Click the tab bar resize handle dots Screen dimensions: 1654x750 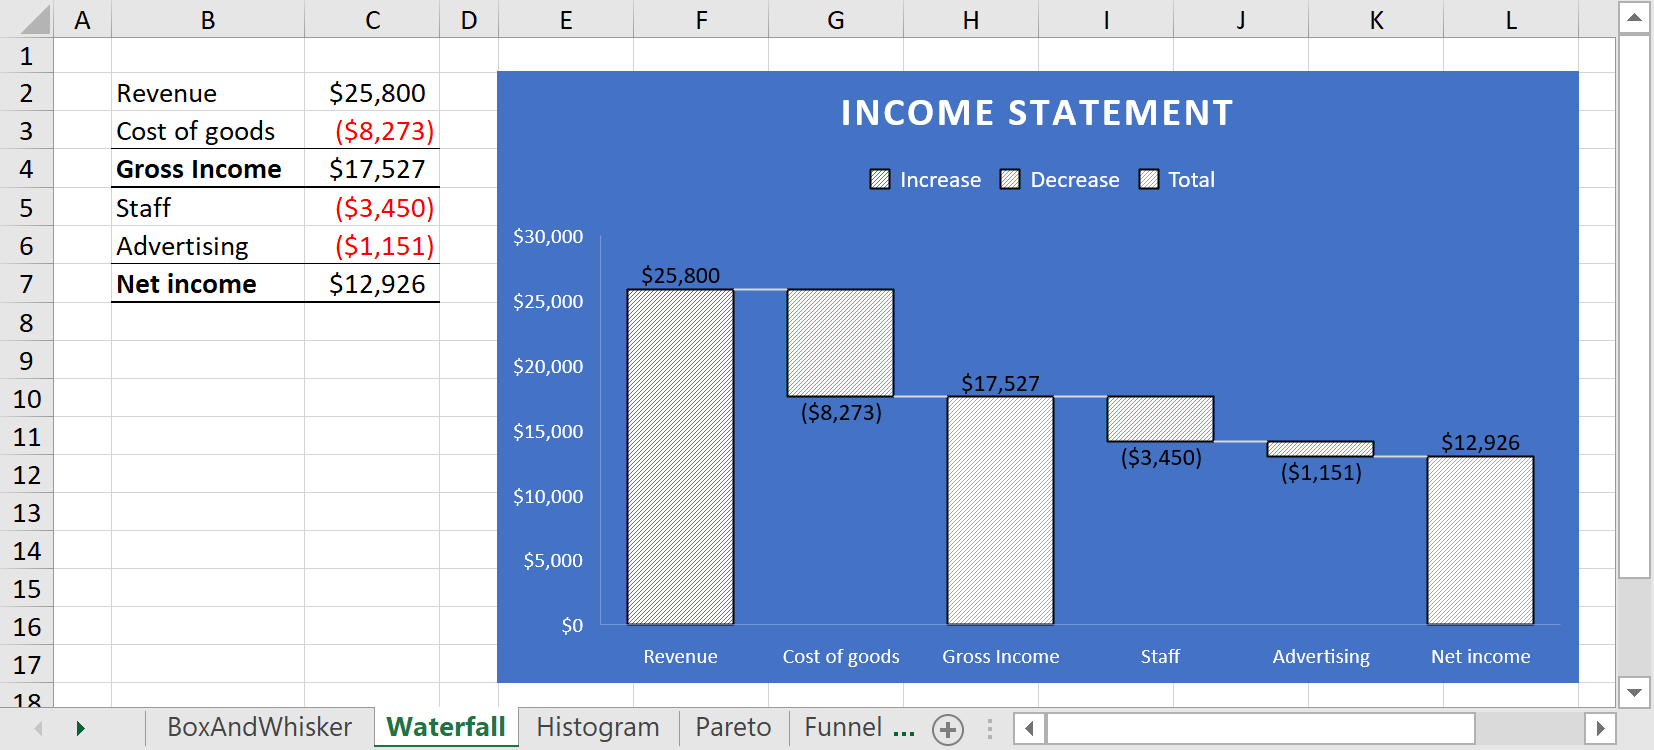tap(990, 729)
